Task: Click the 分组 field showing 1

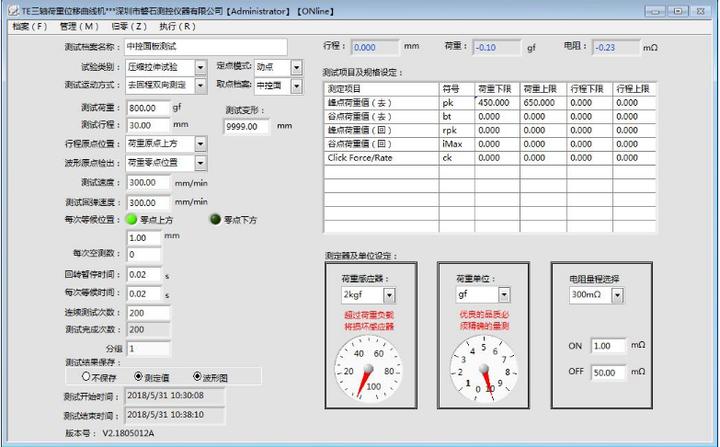Action: click(x=148, y=349)
